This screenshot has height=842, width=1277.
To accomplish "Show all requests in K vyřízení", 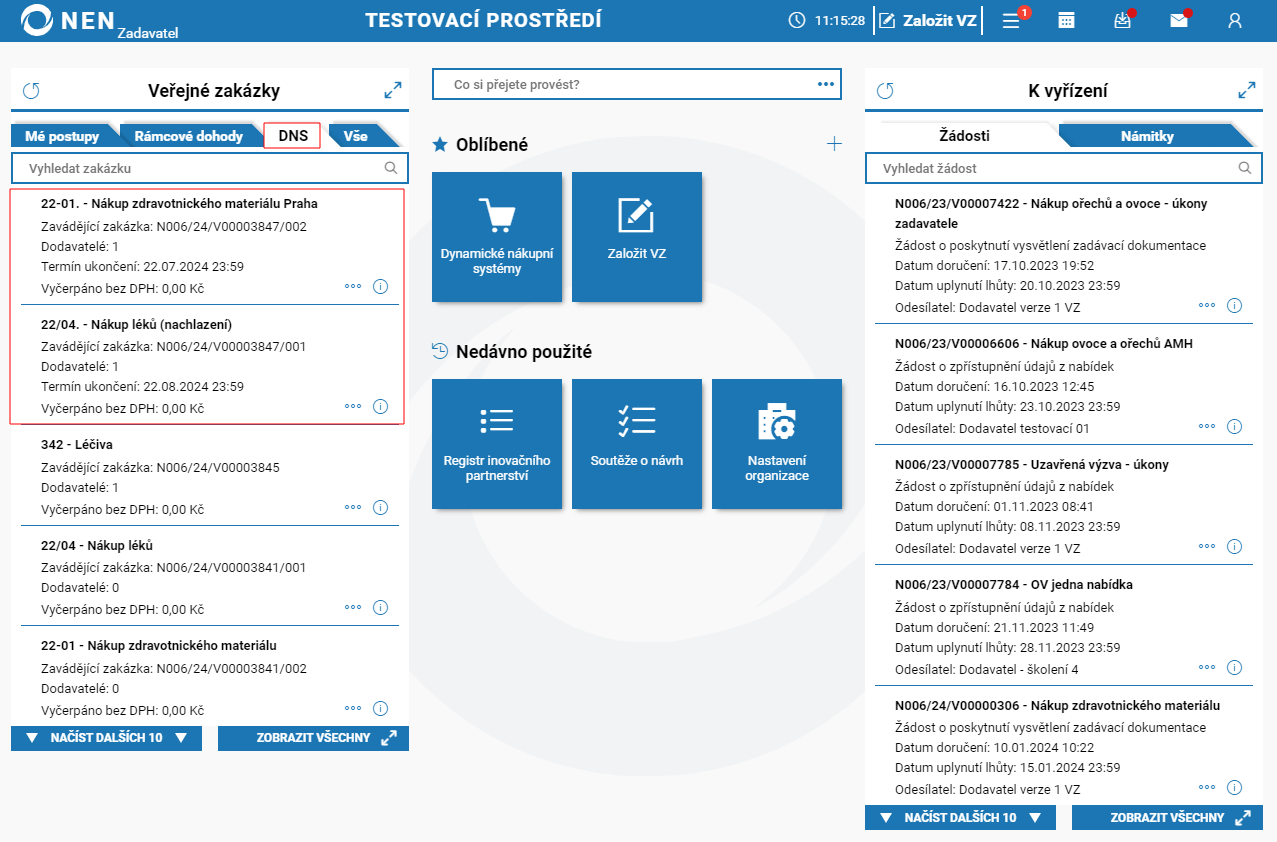I will (1167, 817).
